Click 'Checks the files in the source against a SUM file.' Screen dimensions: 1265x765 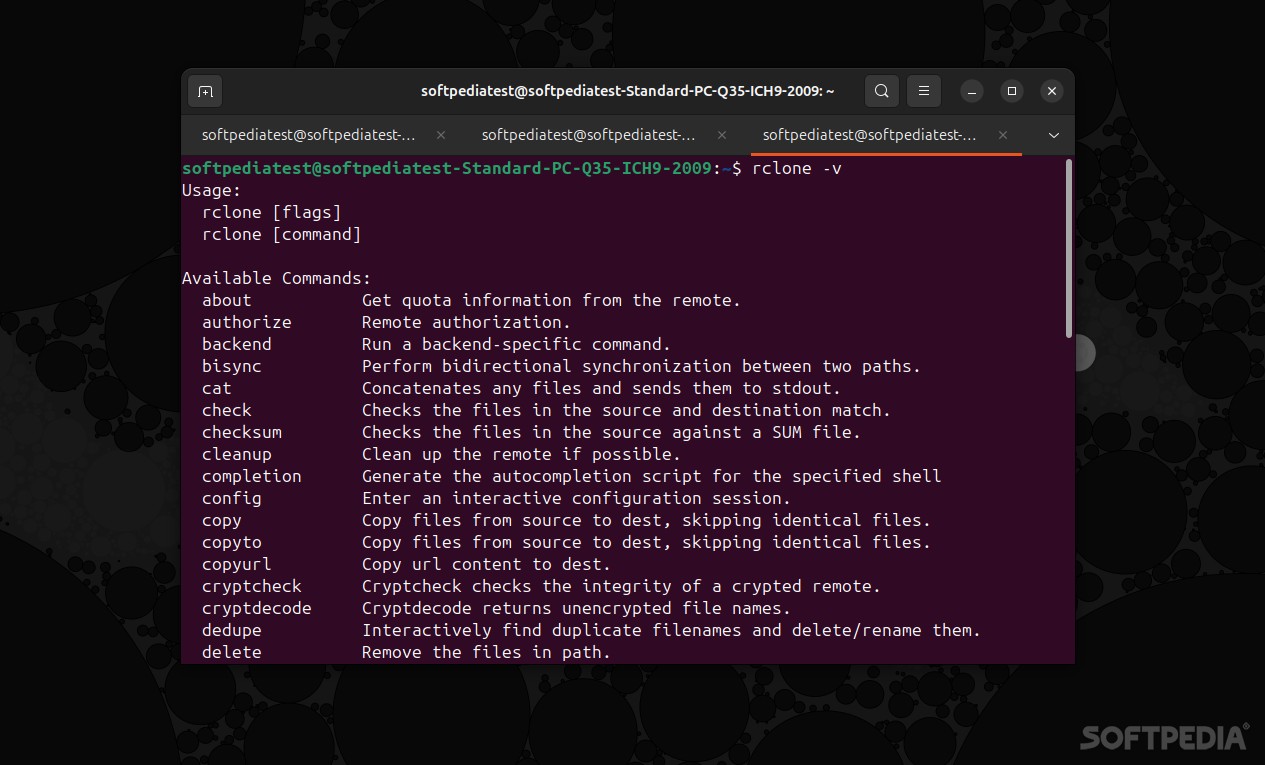pos(612,432)
